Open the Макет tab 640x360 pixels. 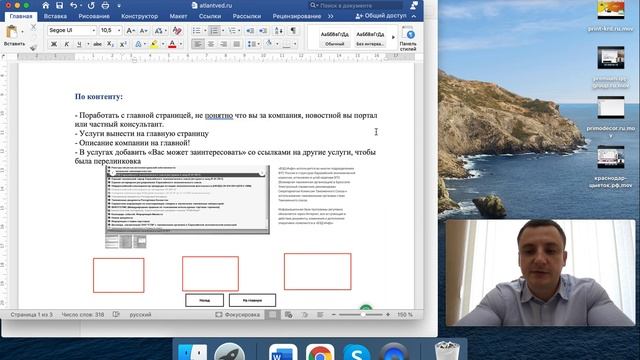pos(178,16)
